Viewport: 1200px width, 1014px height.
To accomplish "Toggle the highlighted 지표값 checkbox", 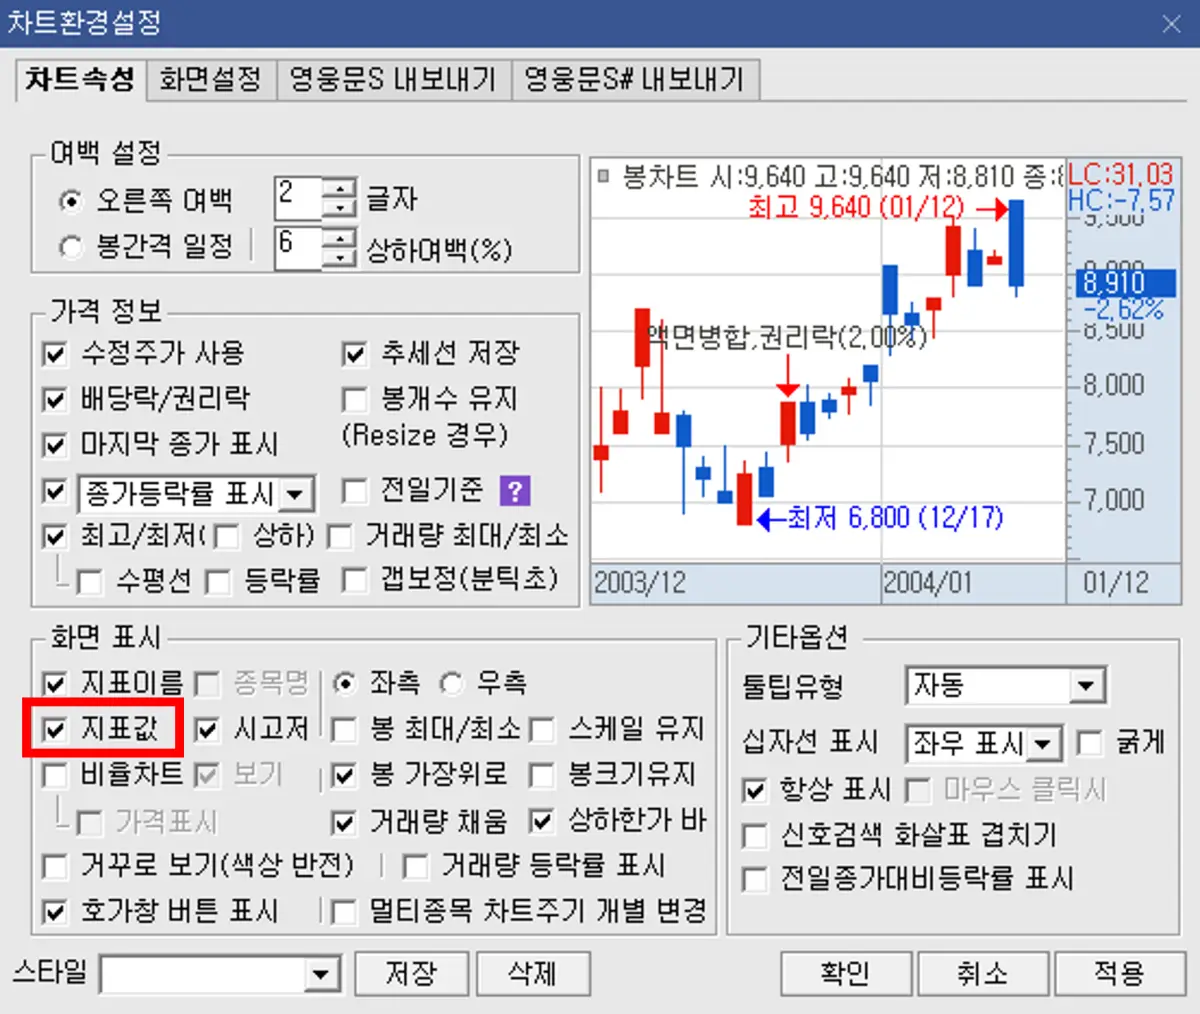I will pos(55,728).
